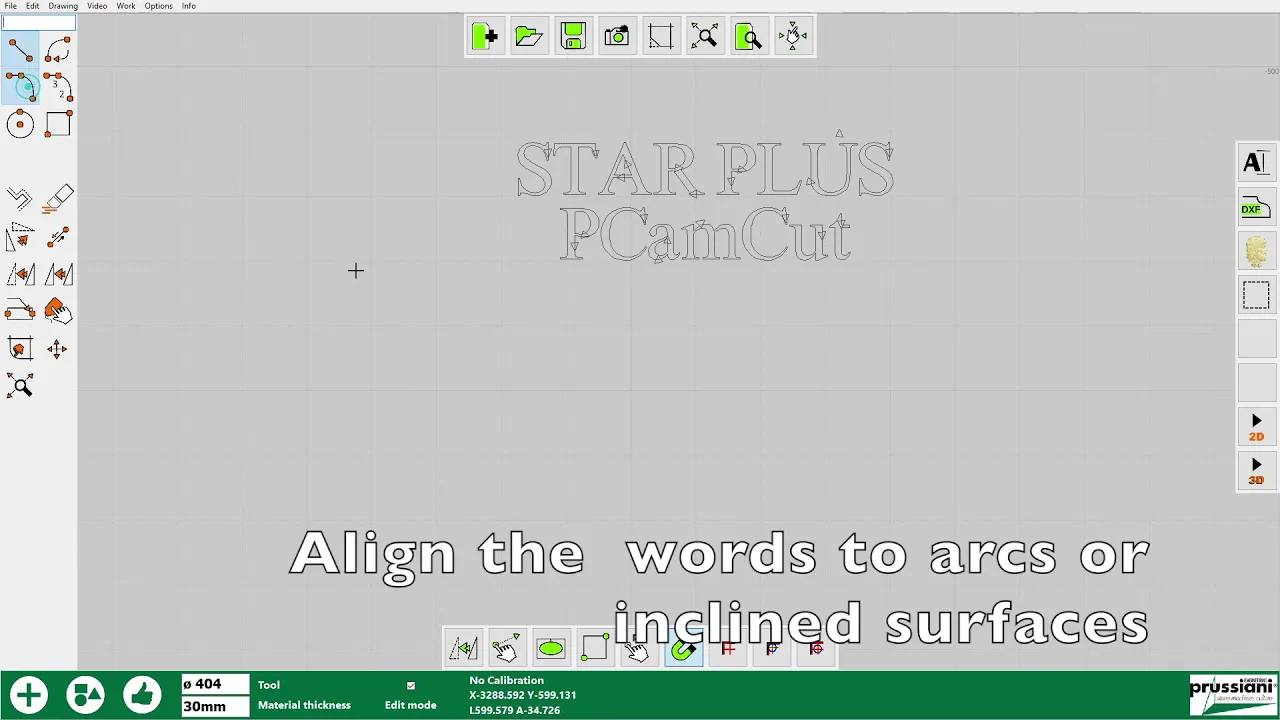Click the green ellipse icon in bottom toolbar
Screen dimensions: 1280x720
[x=551, y=649]
